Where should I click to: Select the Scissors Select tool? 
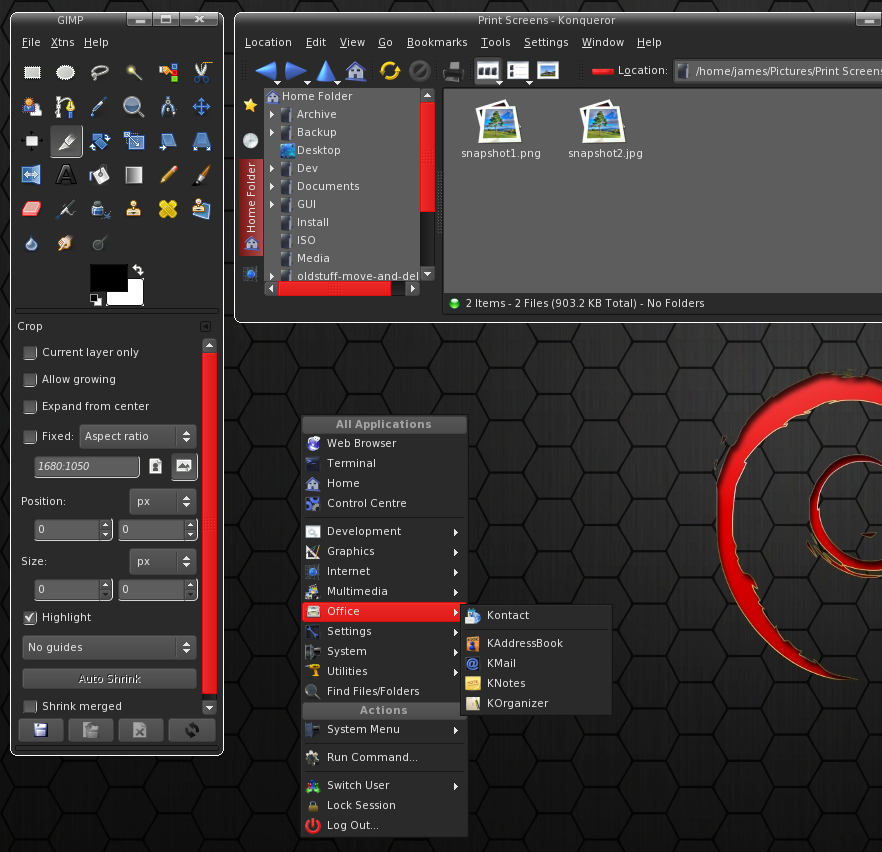[201, 72]
